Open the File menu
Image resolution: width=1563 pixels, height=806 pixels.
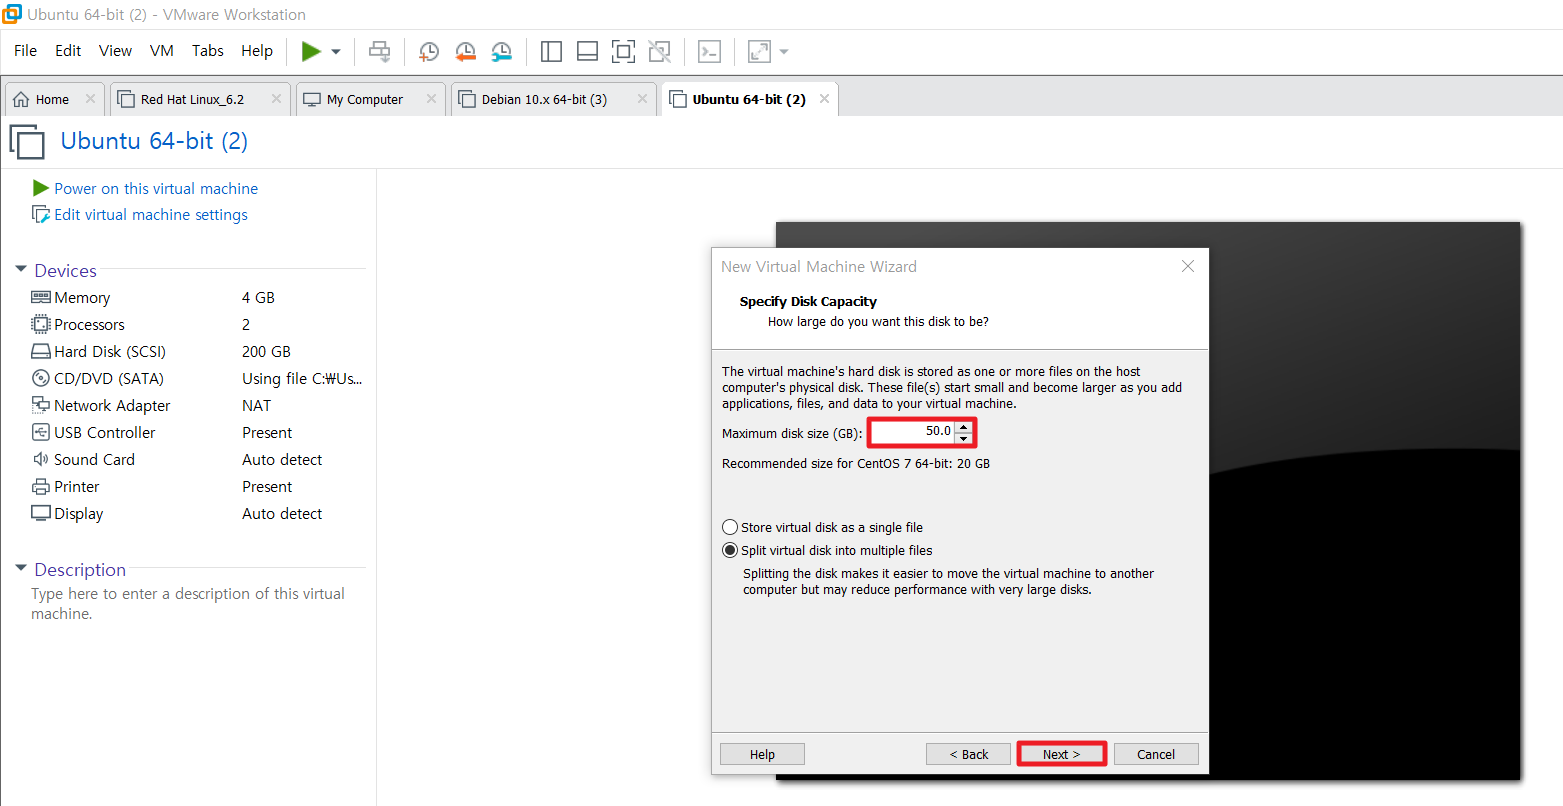(25, 51)
